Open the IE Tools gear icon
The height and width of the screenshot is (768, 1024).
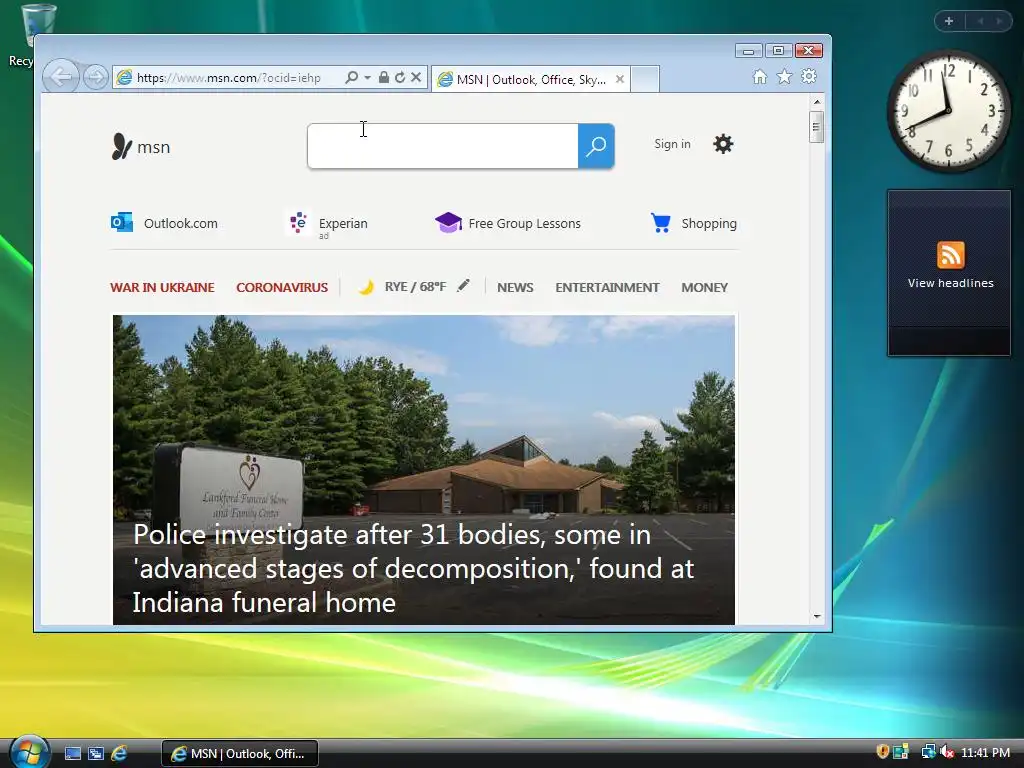tap(809, 76)
